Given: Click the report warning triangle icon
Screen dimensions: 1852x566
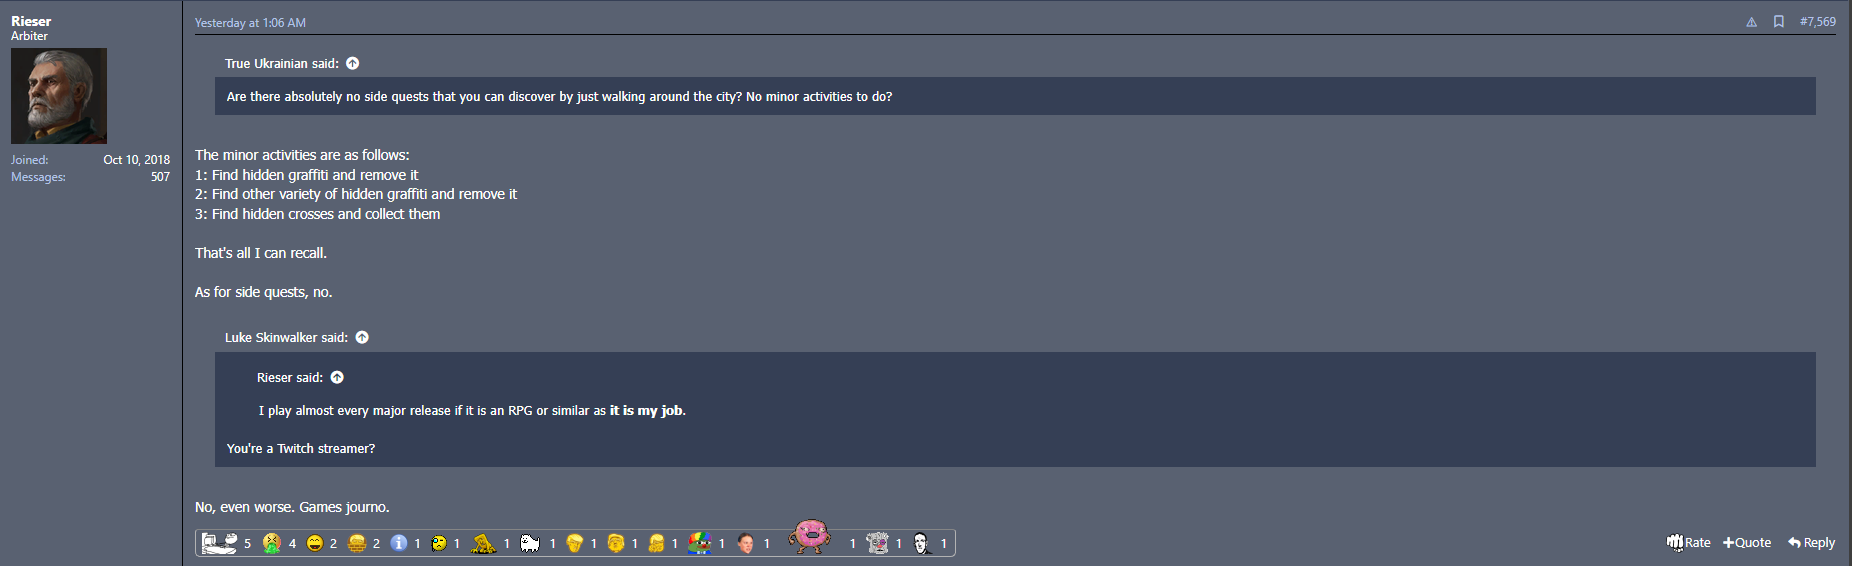Looking at the screenshot, I should (x=1751, y=22).
